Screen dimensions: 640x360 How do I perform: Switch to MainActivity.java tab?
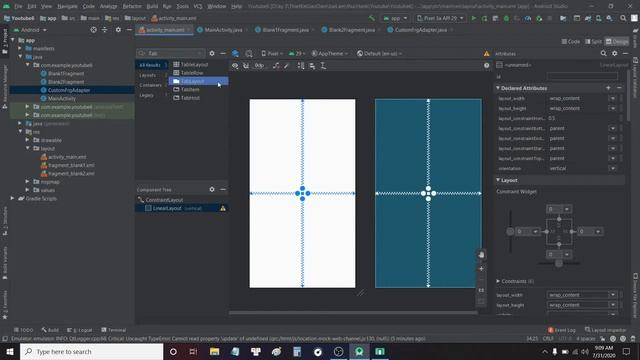point(223,30)
